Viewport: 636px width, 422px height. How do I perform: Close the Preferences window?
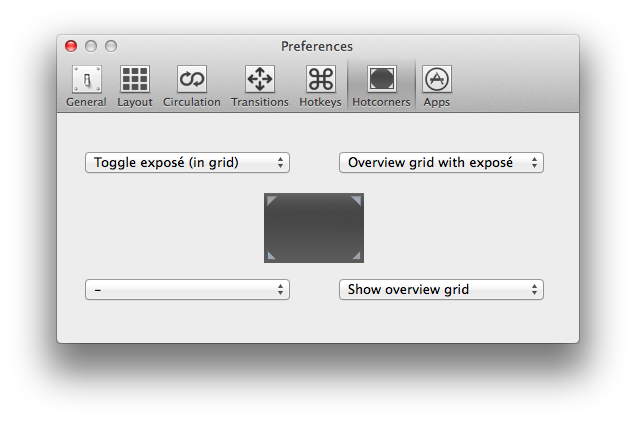71,46
